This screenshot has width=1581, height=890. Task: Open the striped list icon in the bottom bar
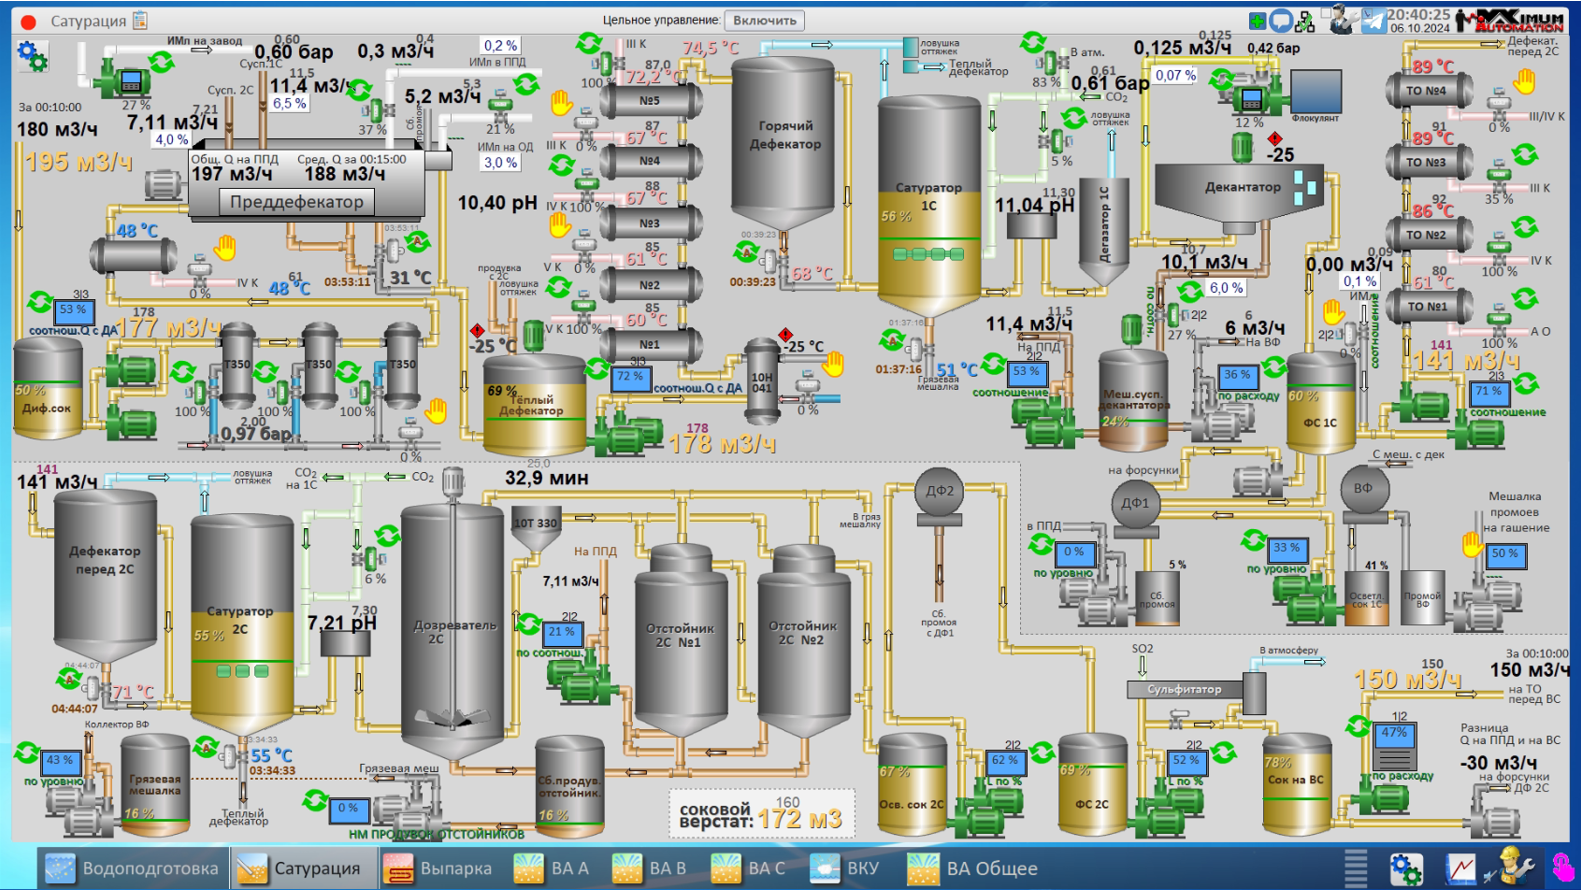click(1355, 868)
